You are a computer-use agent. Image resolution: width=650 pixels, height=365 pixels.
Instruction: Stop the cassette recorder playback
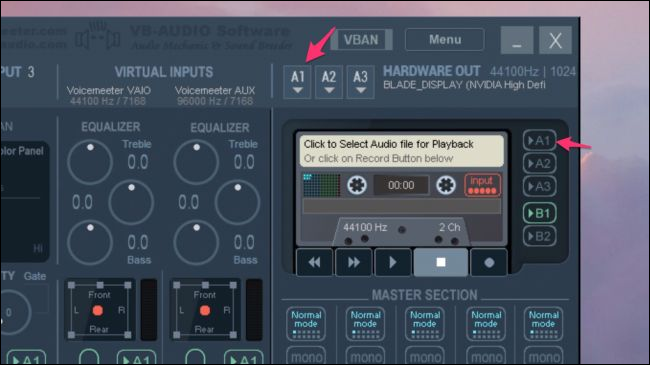click(x=441, y=262)
